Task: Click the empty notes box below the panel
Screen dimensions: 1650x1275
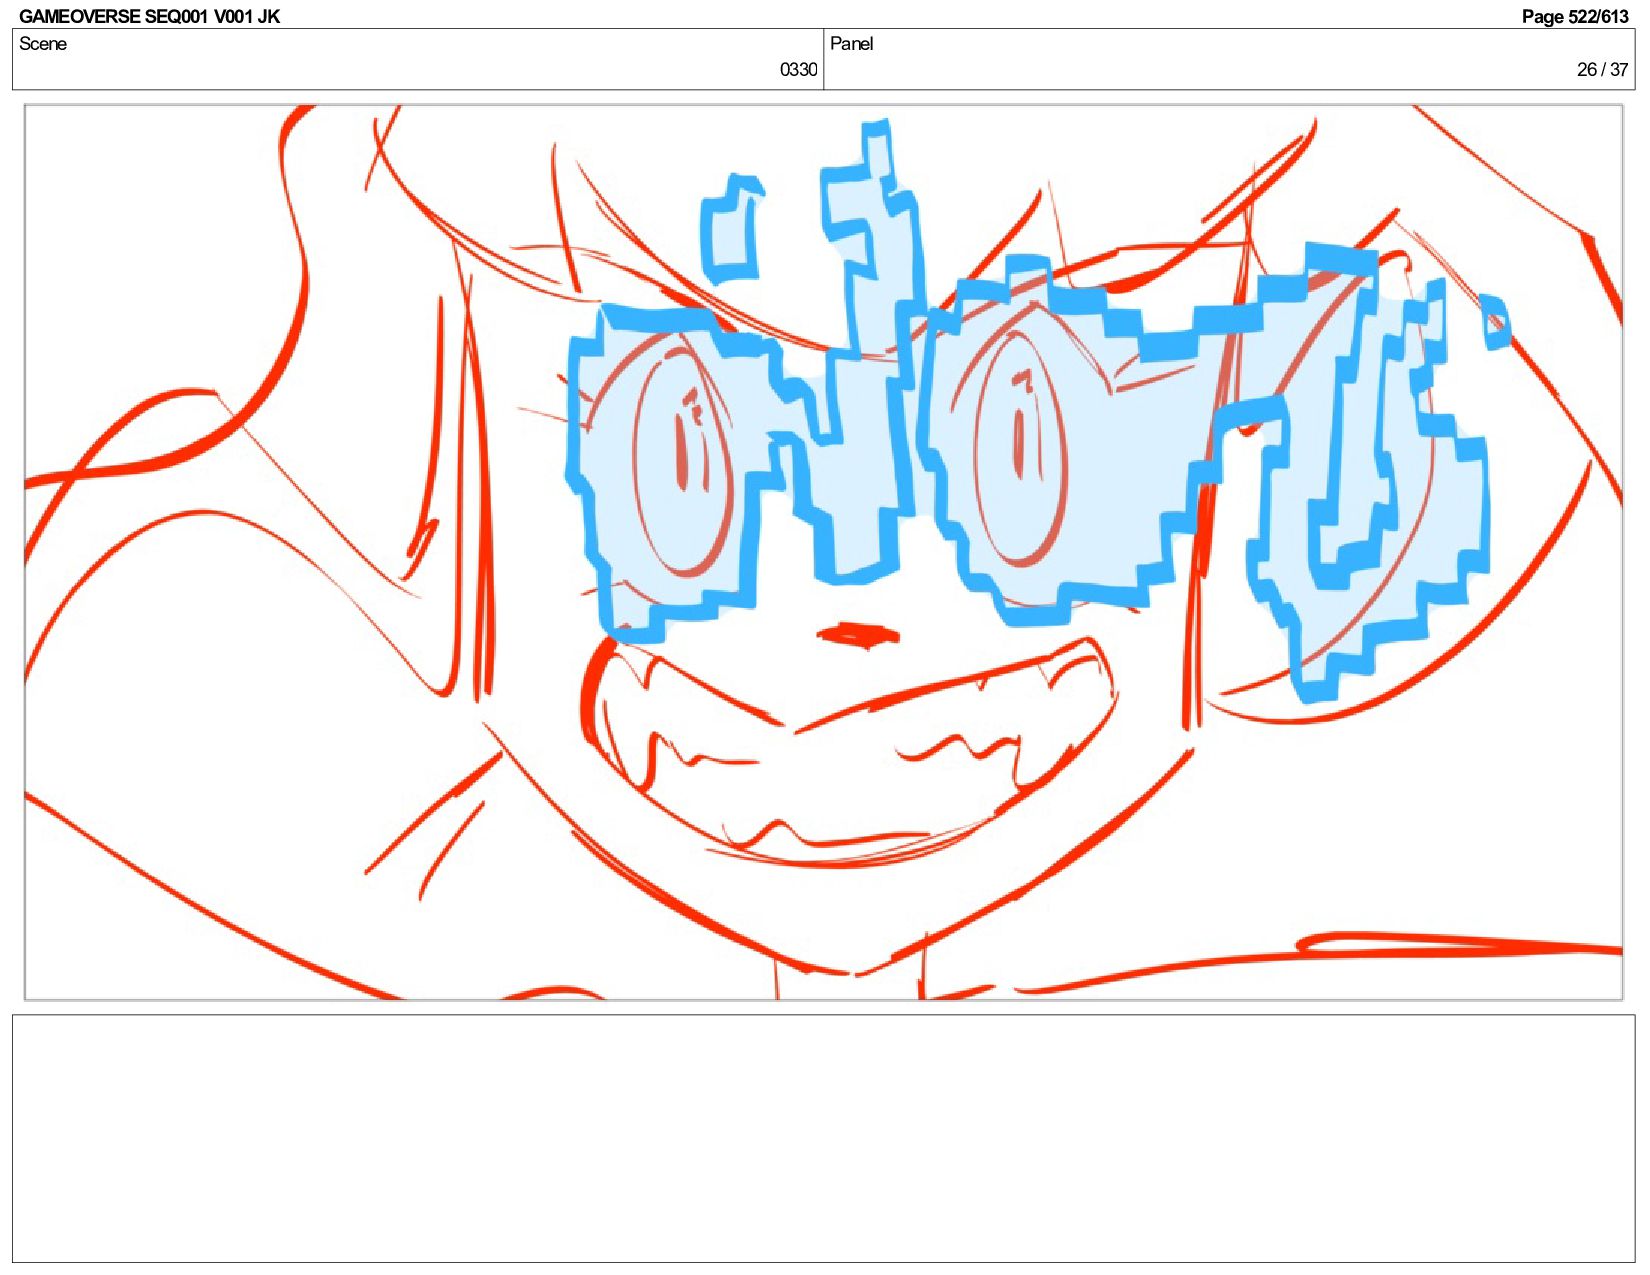Action: pyautogui.click(x=823, y=1138)
